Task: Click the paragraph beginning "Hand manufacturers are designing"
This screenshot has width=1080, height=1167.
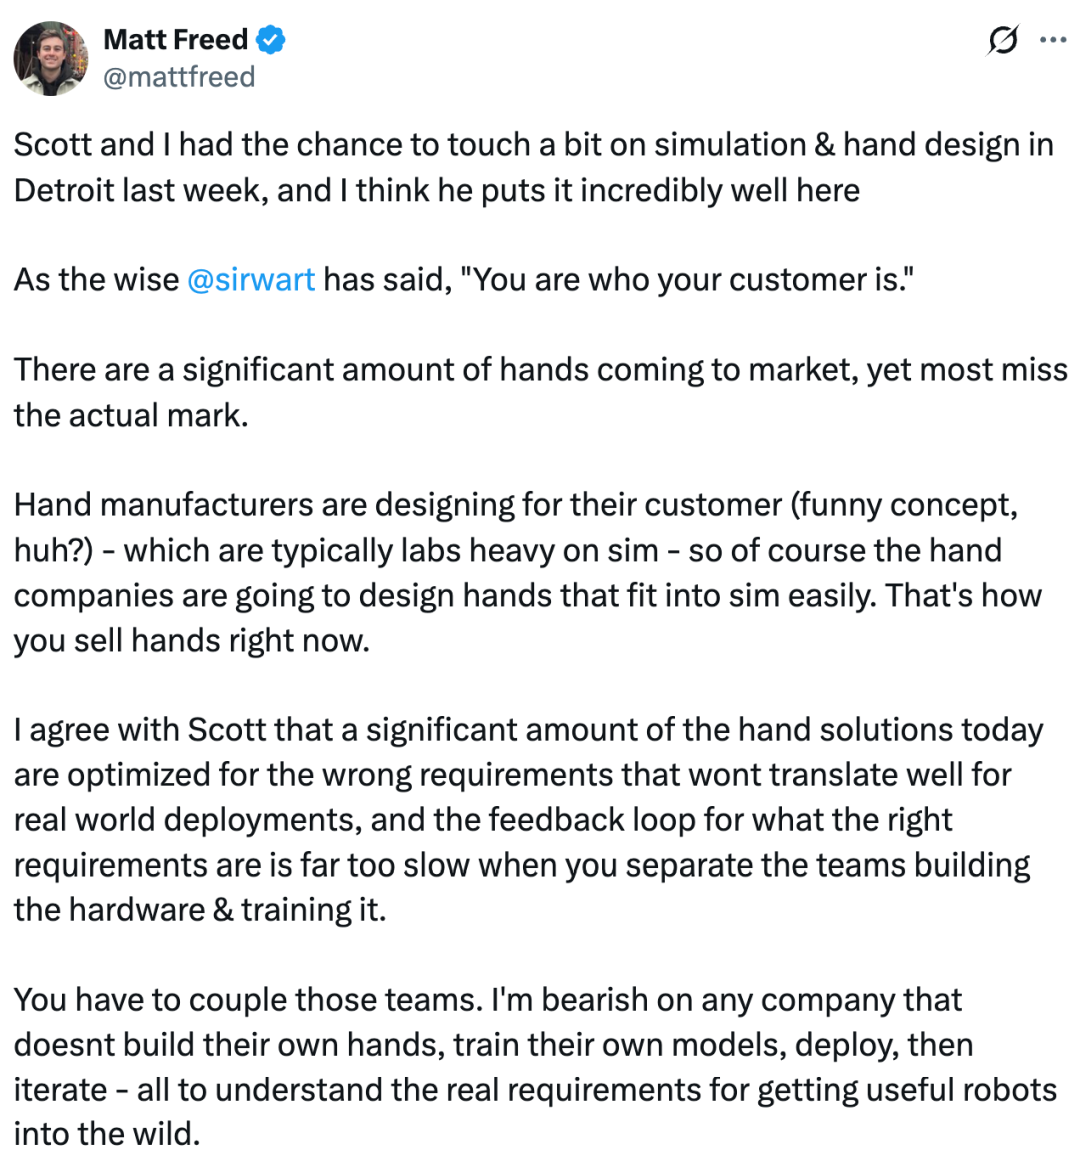Action: pyautogui.click(x=528, y=572)
